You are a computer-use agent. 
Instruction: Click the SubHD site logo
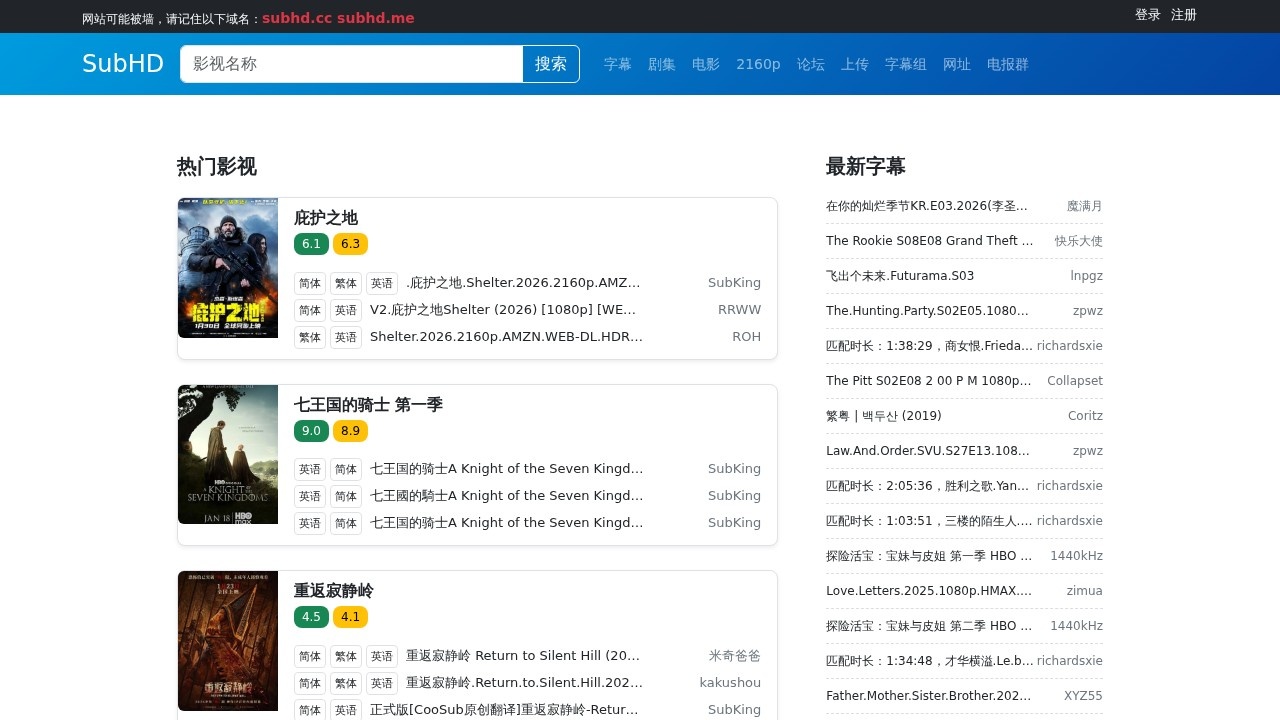point(122,64)
